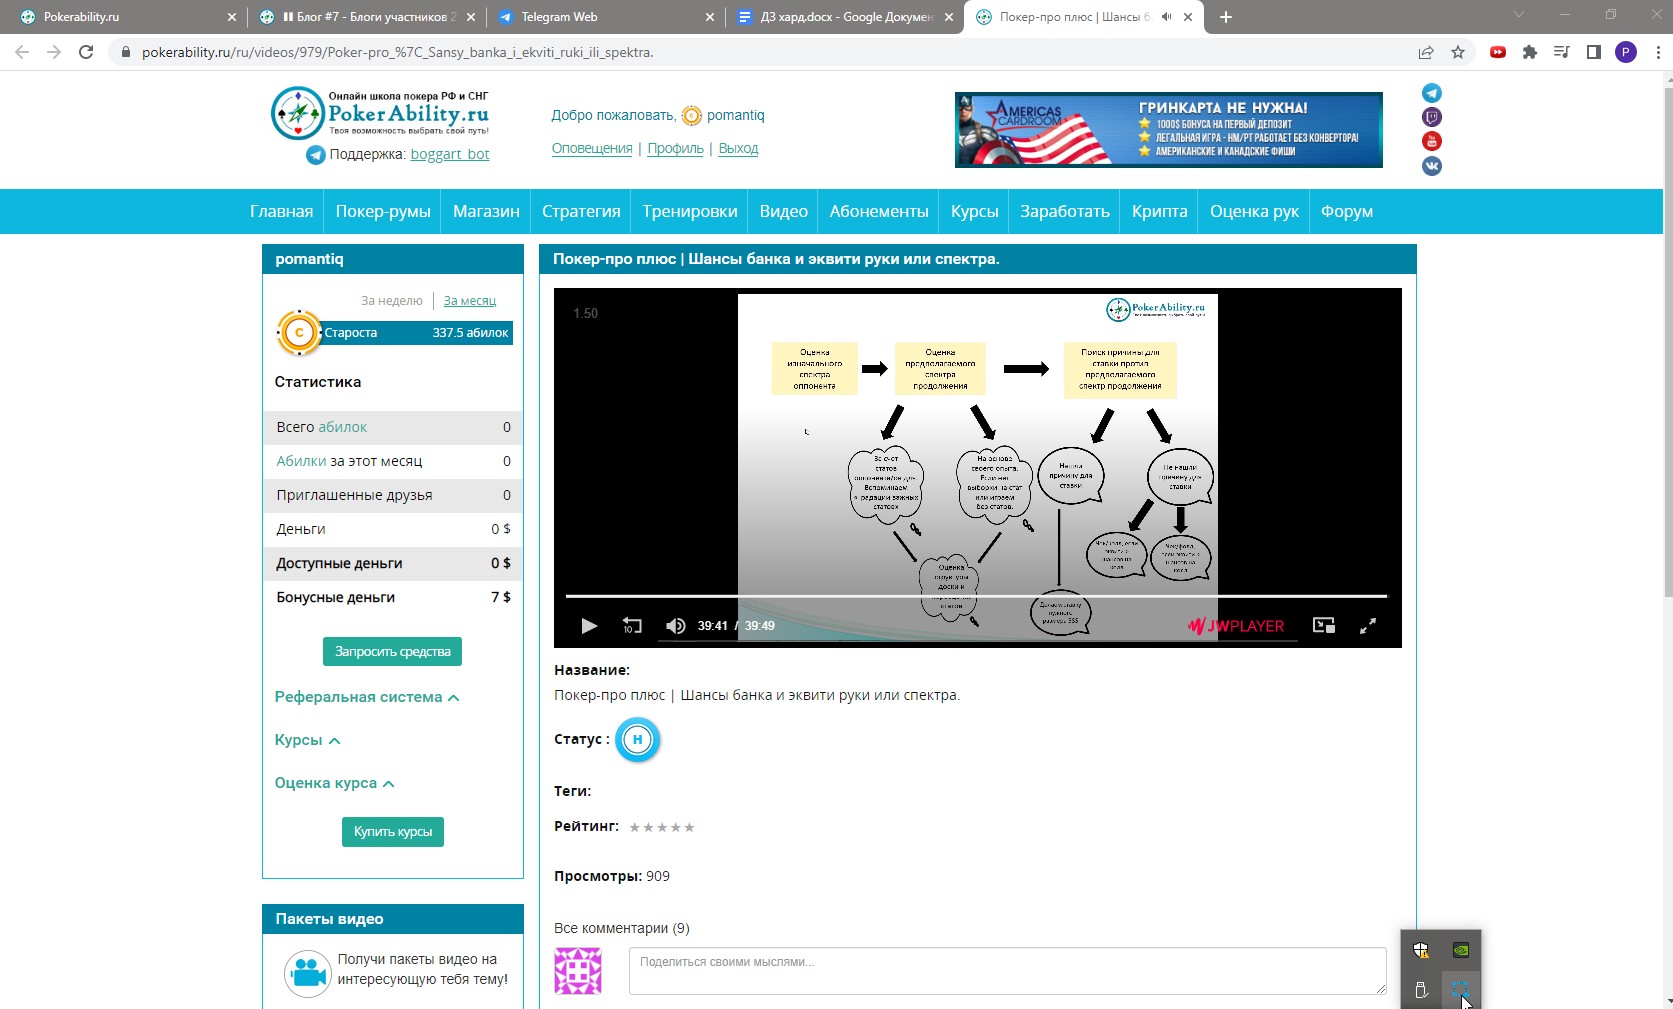1673x1009 pixels.
Task: Open Магазин menu item
Action: 486,211
